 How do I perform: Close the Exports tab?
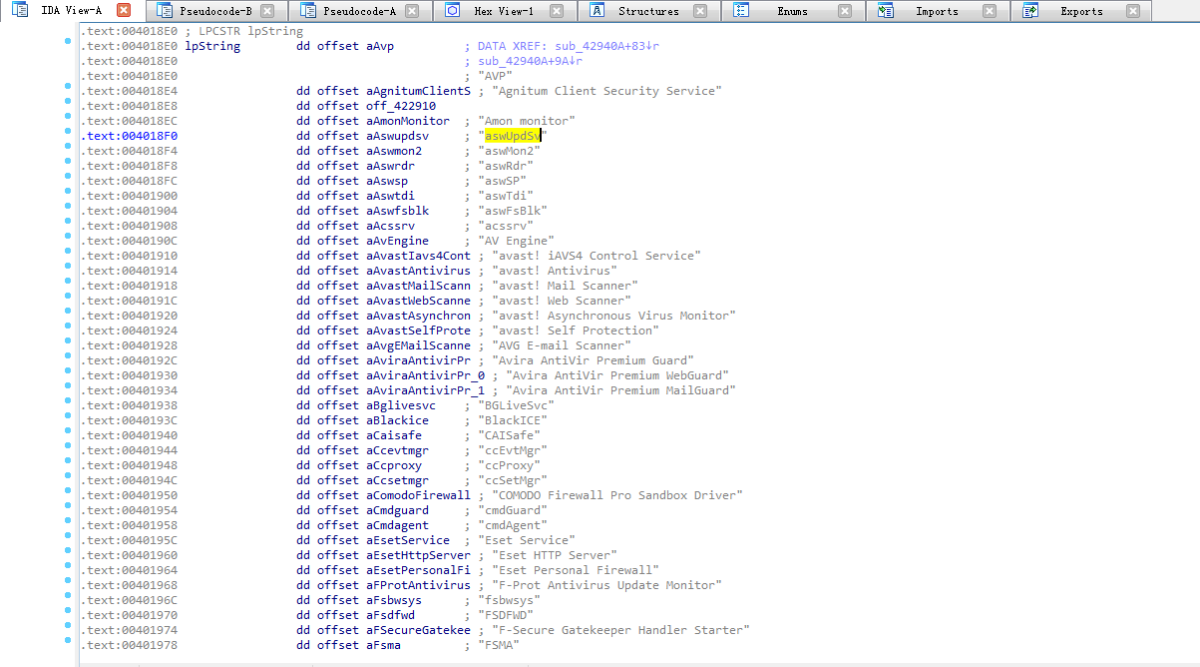point(1132,11)
